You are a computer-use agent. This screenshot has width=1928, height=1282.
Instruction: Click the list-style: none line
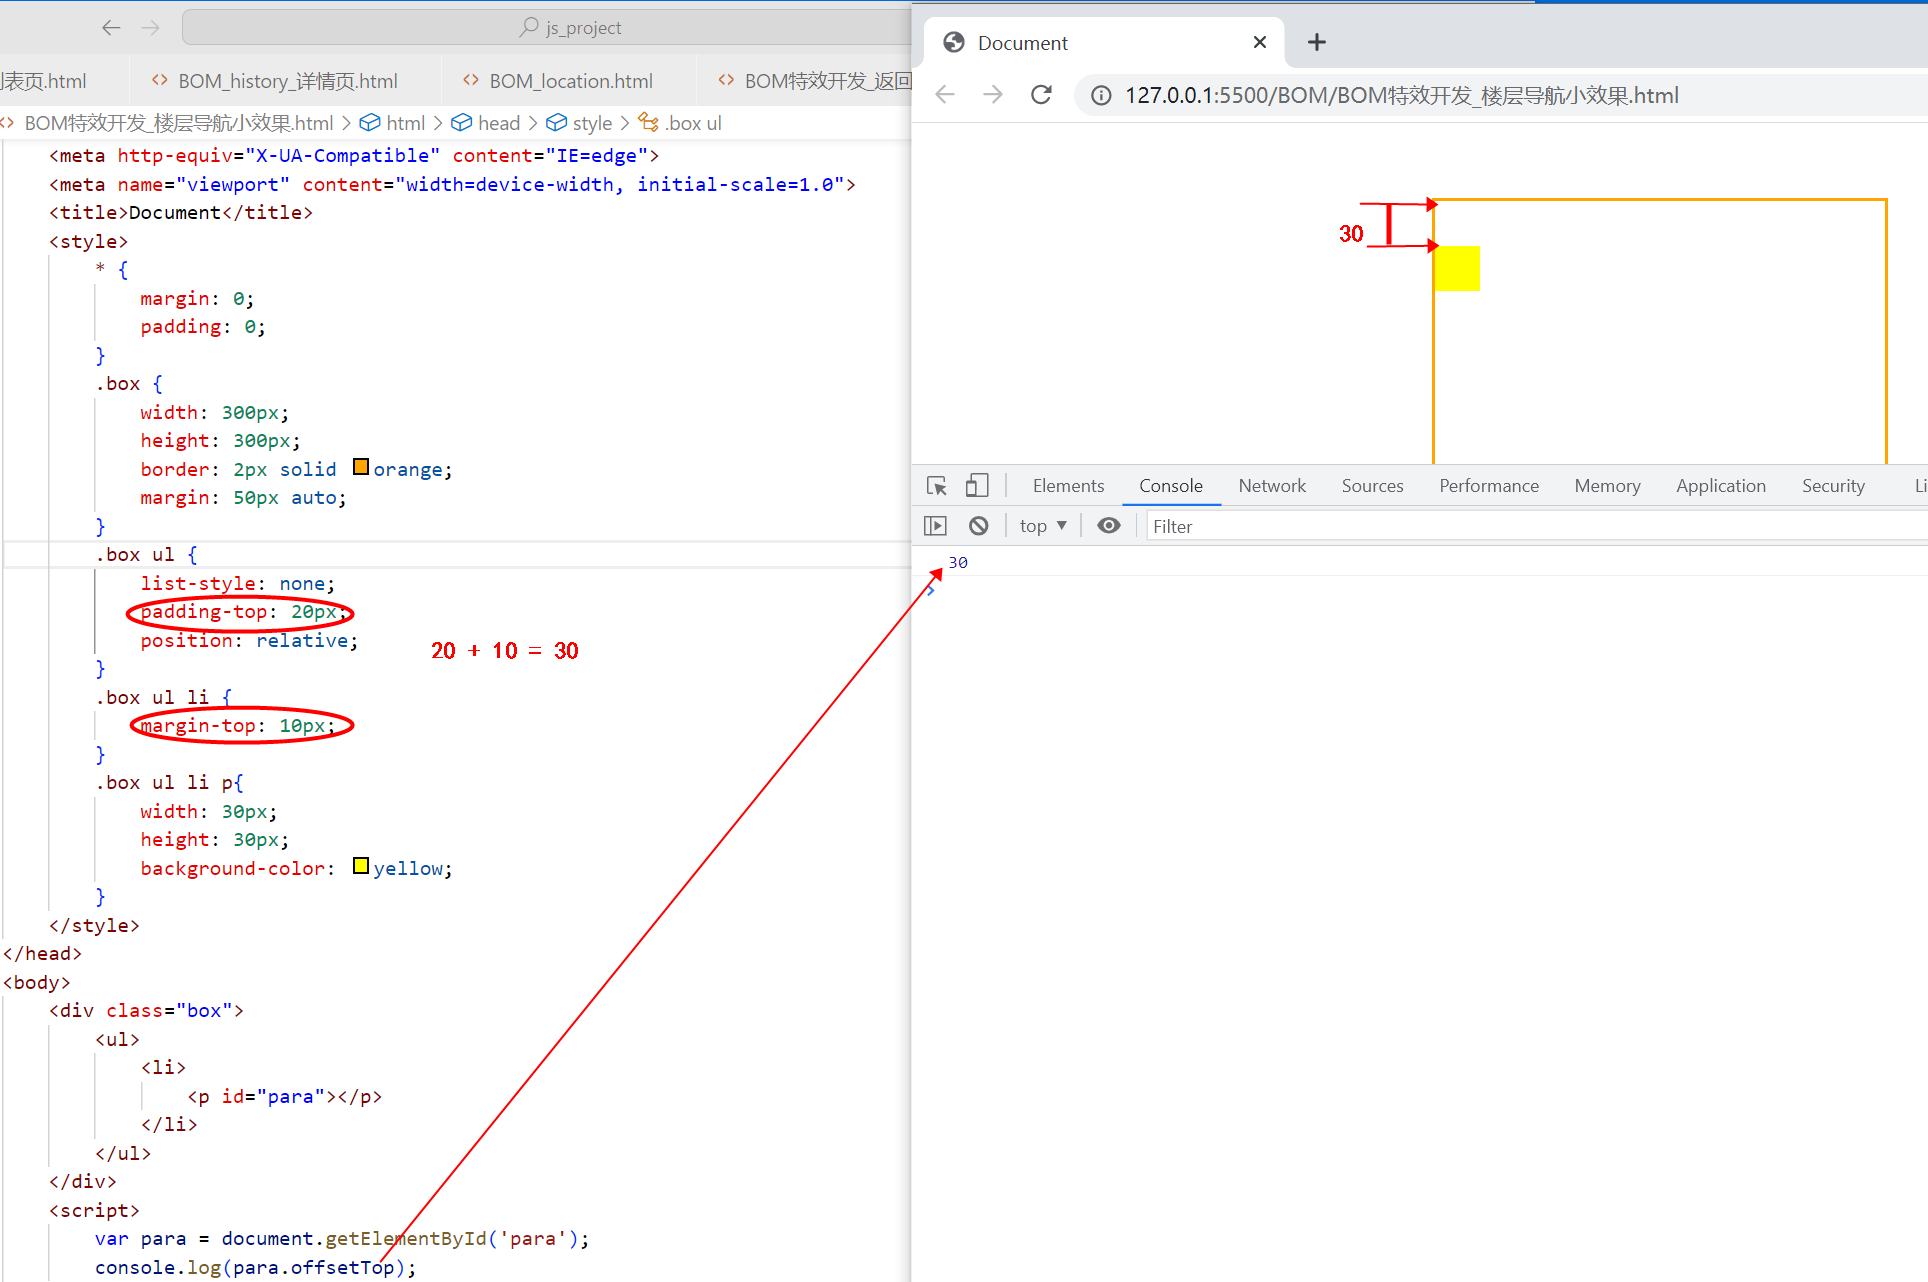(238, 583)
